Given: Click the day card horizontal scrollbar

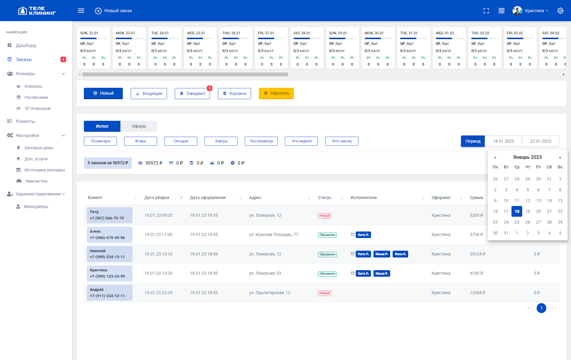Looking at the screenshot, I should (x=185, y=74).
